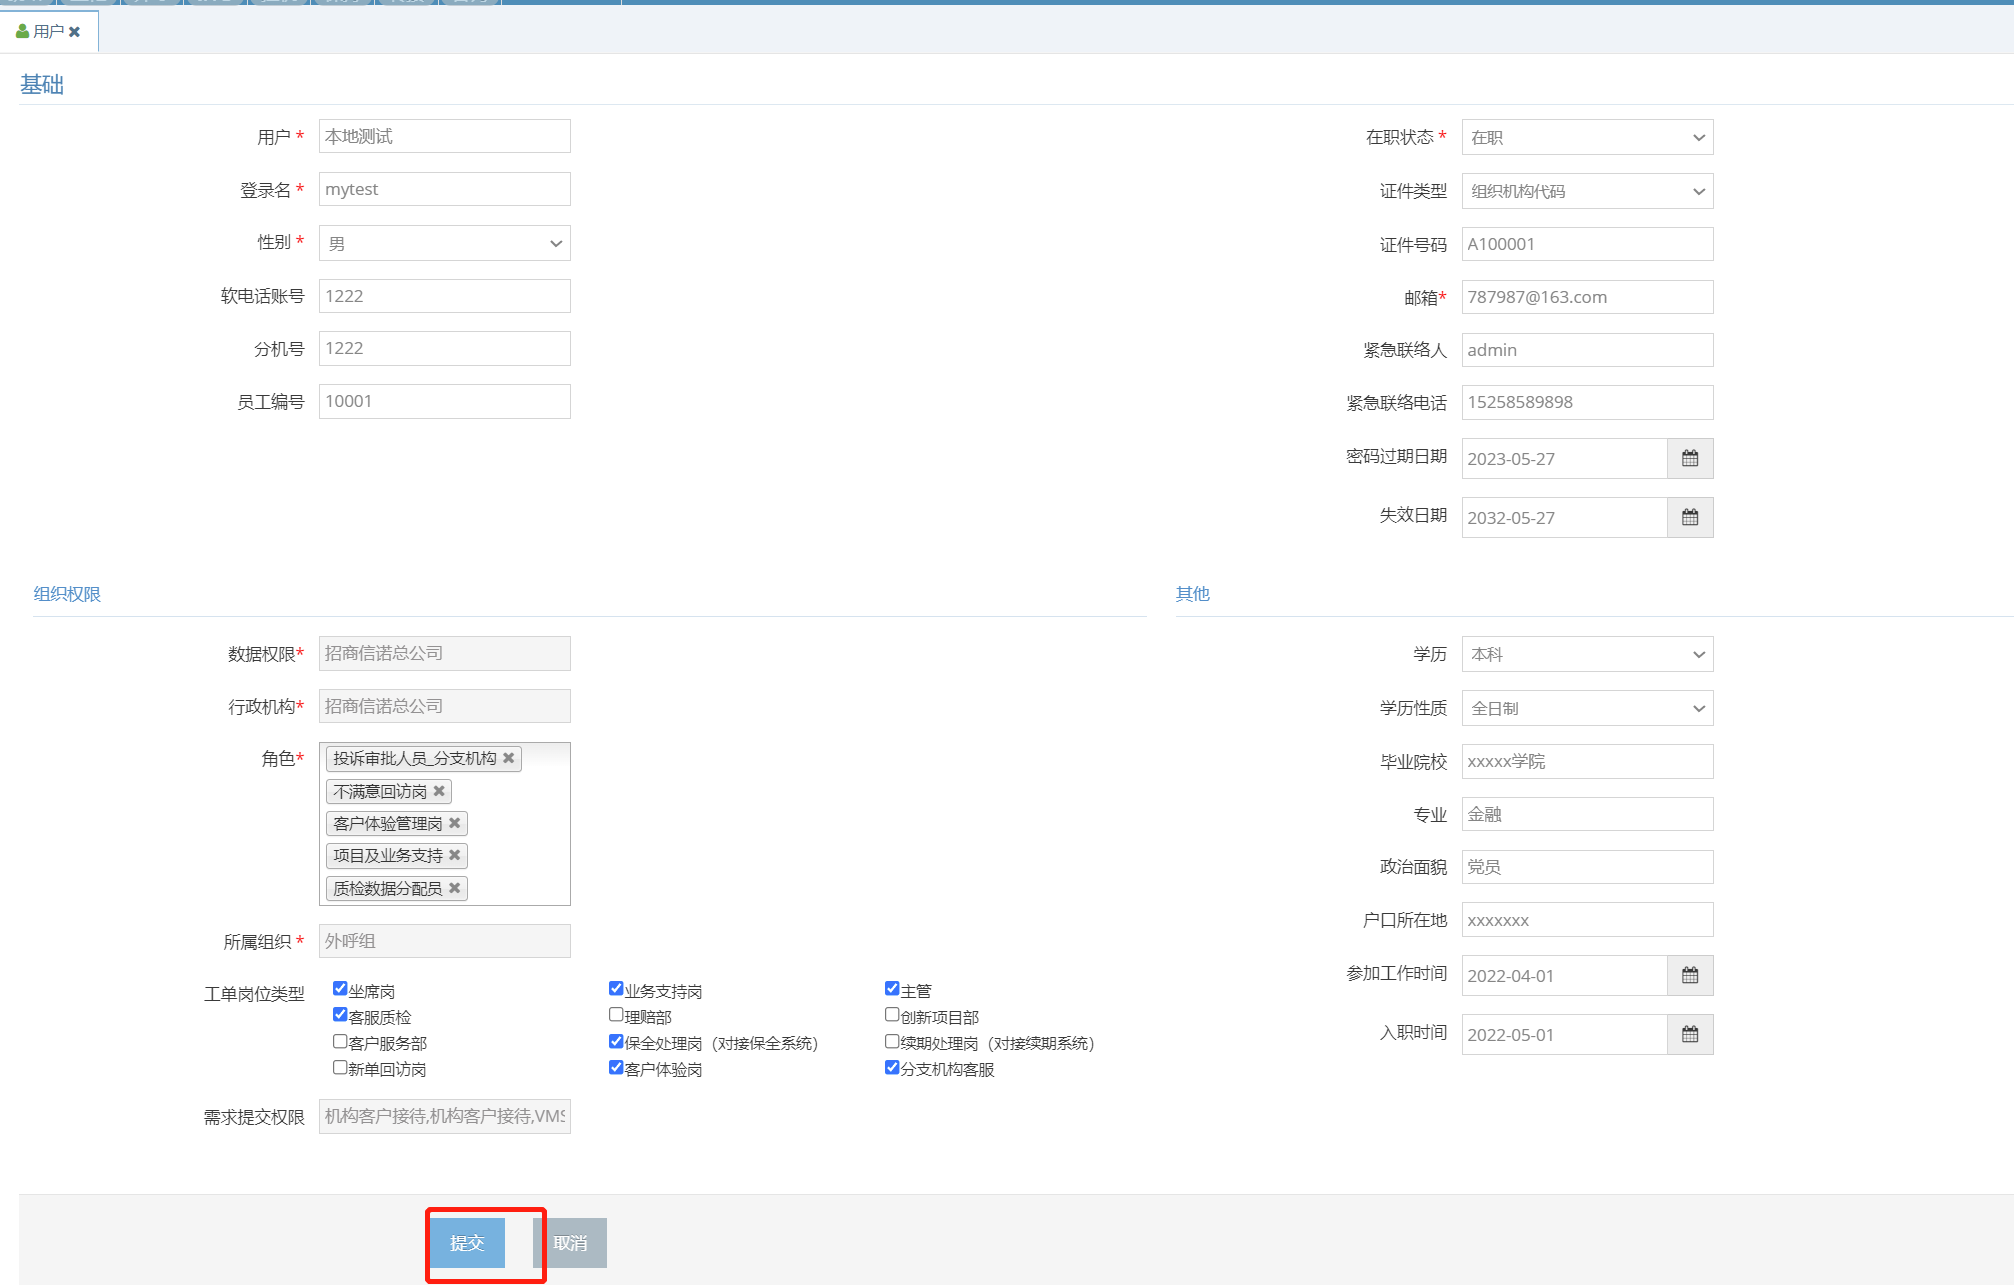Viewport: 2014px width, 1285px height.
Task: Check the 理赔部 checkbox
Action: click(616, 1015)
